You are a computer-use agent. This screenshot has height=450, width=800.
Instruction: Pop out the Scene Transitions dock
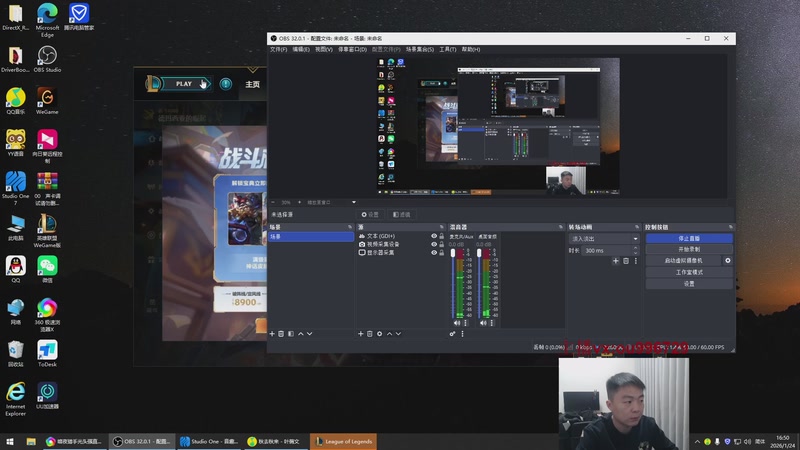637,227
